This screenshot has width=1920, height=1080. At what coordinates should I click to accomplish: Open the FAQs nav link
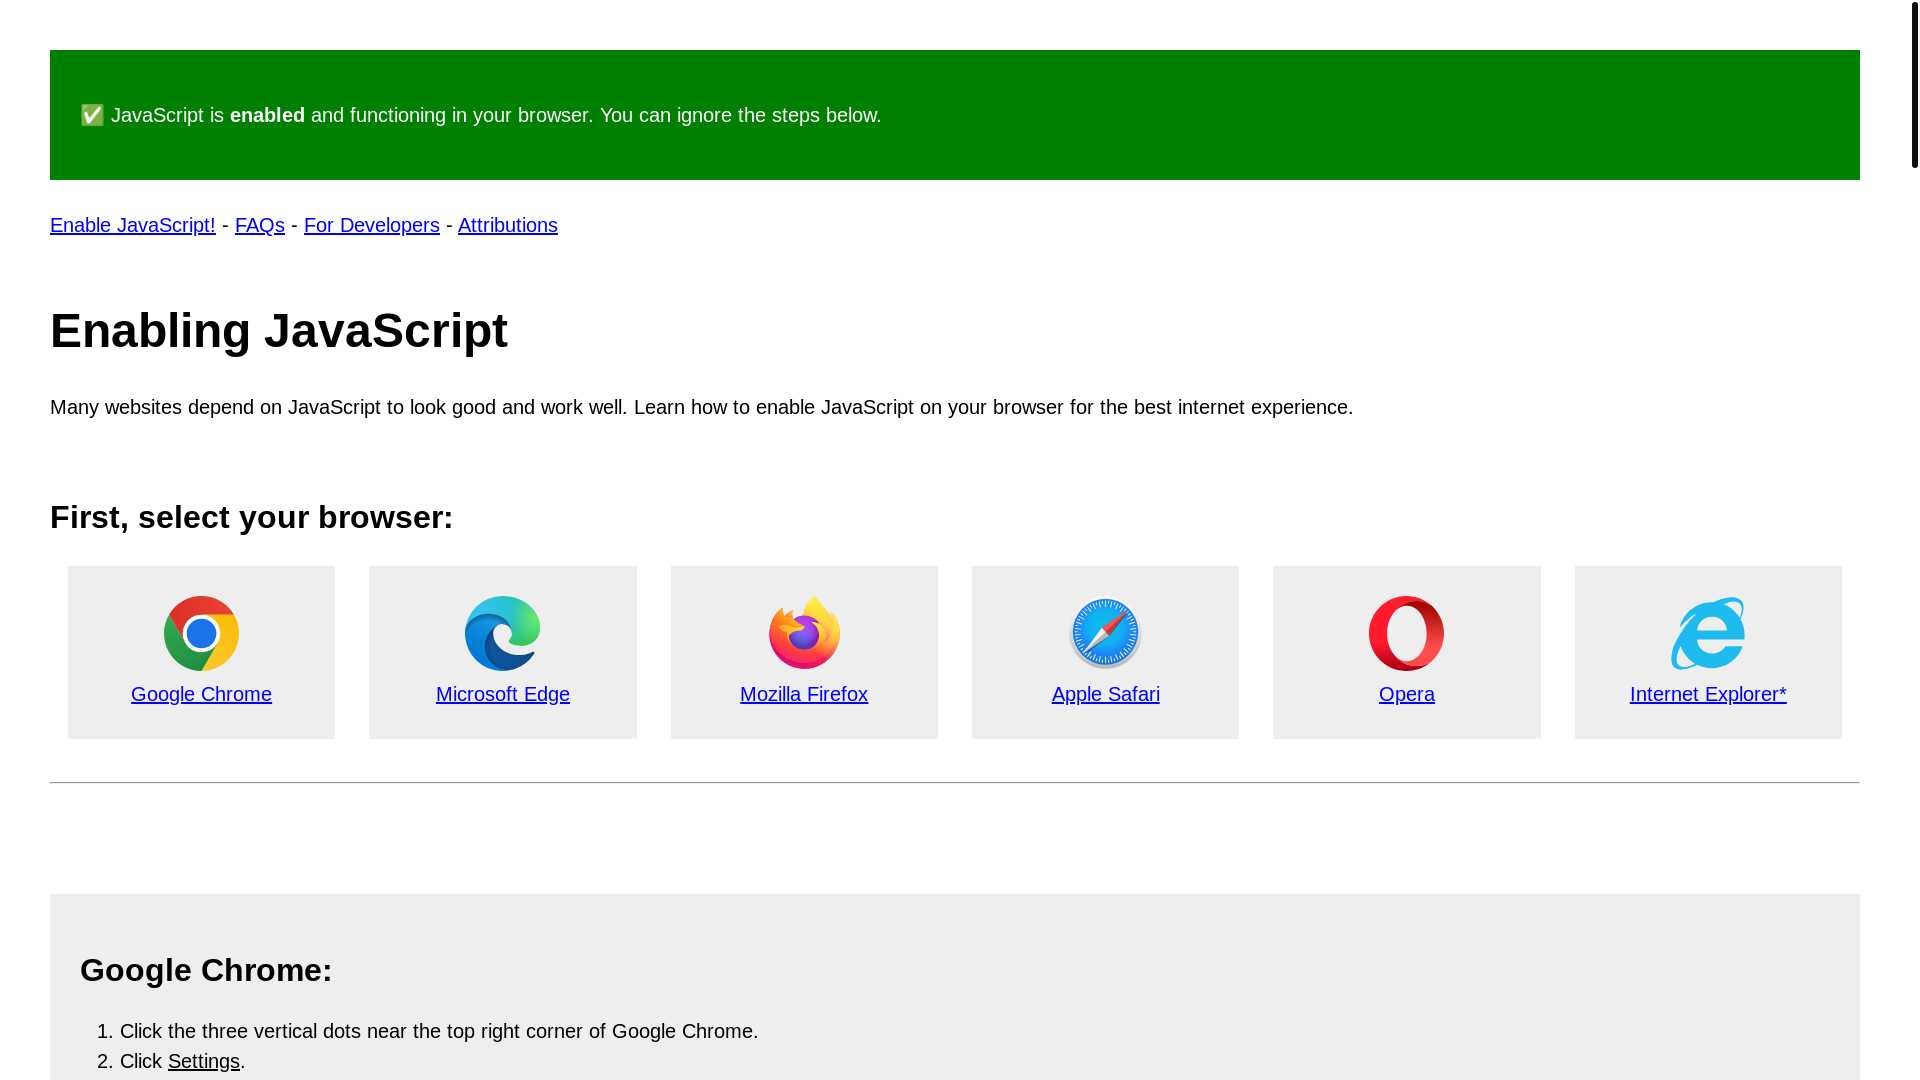tap(260, 225)
